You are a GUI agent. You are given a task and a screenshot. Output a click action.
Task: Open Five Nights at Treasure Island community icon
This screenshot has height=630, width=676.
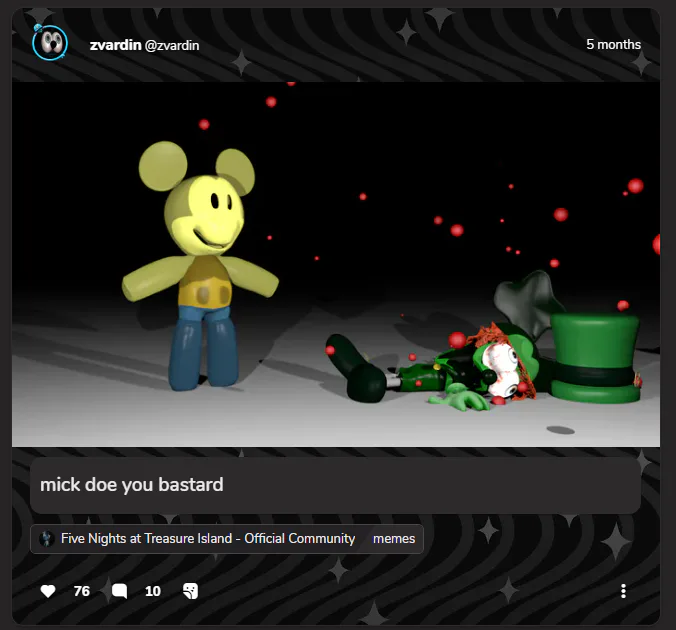pos(47,539)
